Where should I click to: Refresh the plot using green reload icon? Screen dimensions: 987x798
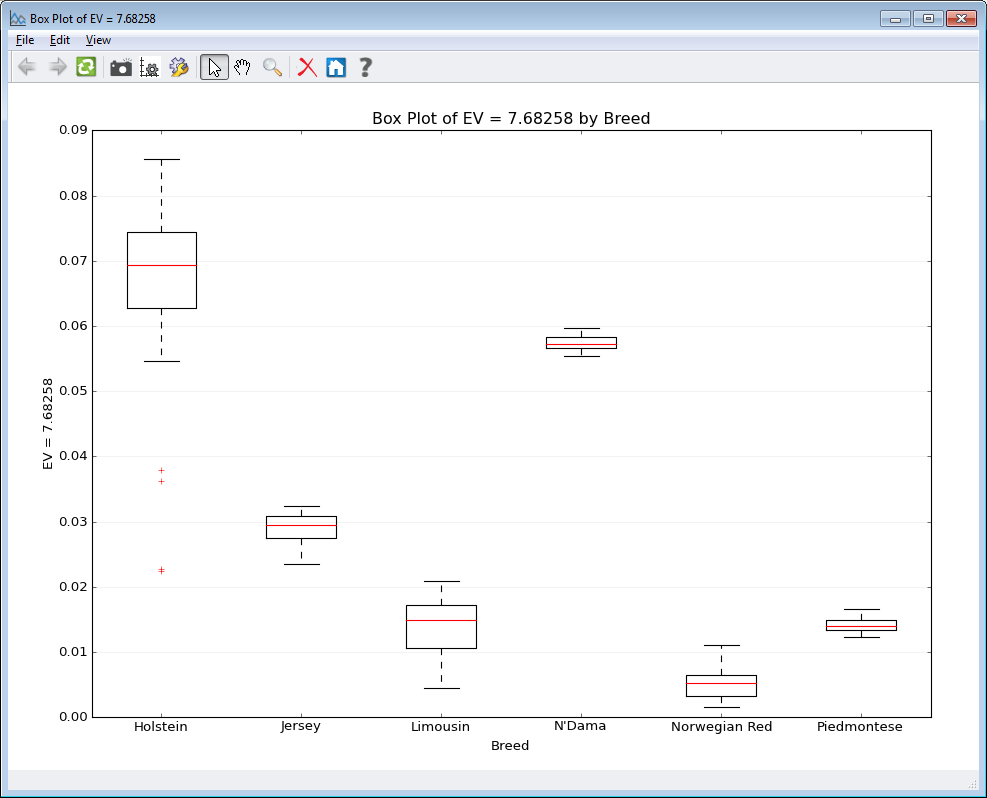(85, 67)
